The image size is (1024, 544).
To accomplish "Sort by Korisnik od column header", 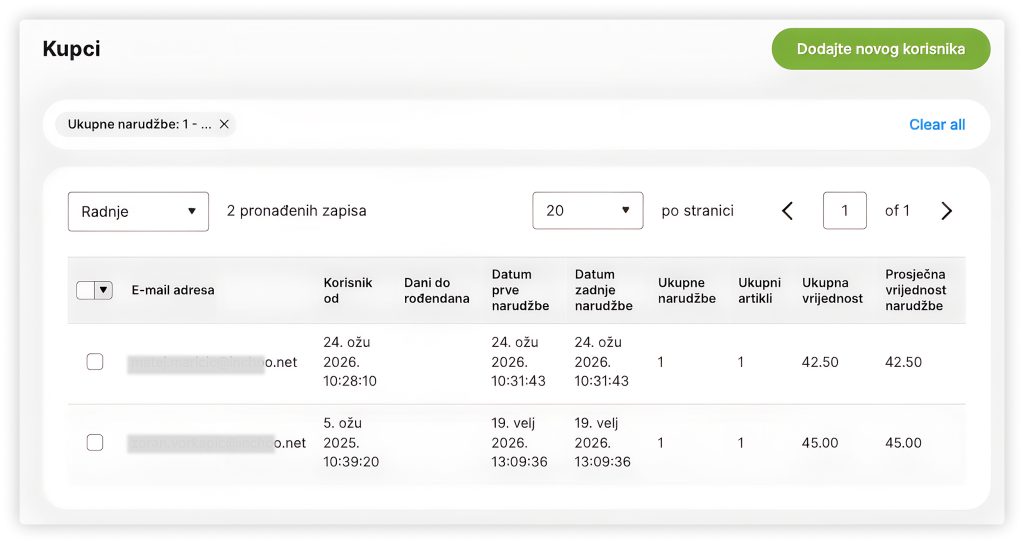I will (x=347, y=290).
